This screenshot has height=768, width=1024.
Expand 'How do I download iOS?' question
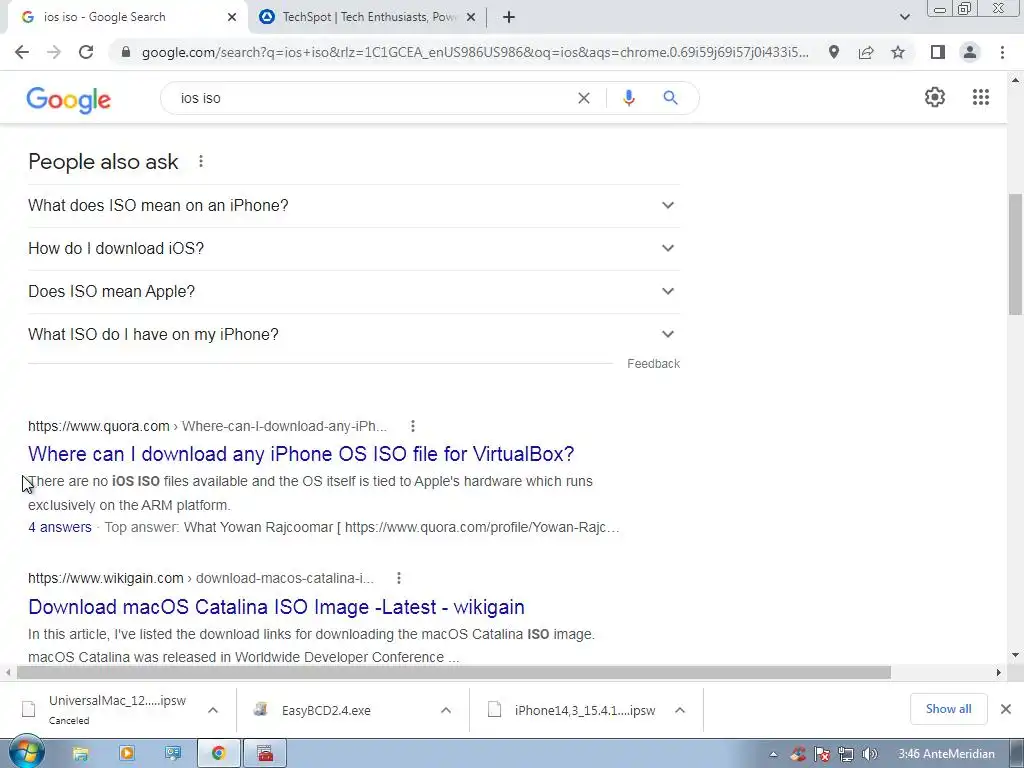(354, 249)
